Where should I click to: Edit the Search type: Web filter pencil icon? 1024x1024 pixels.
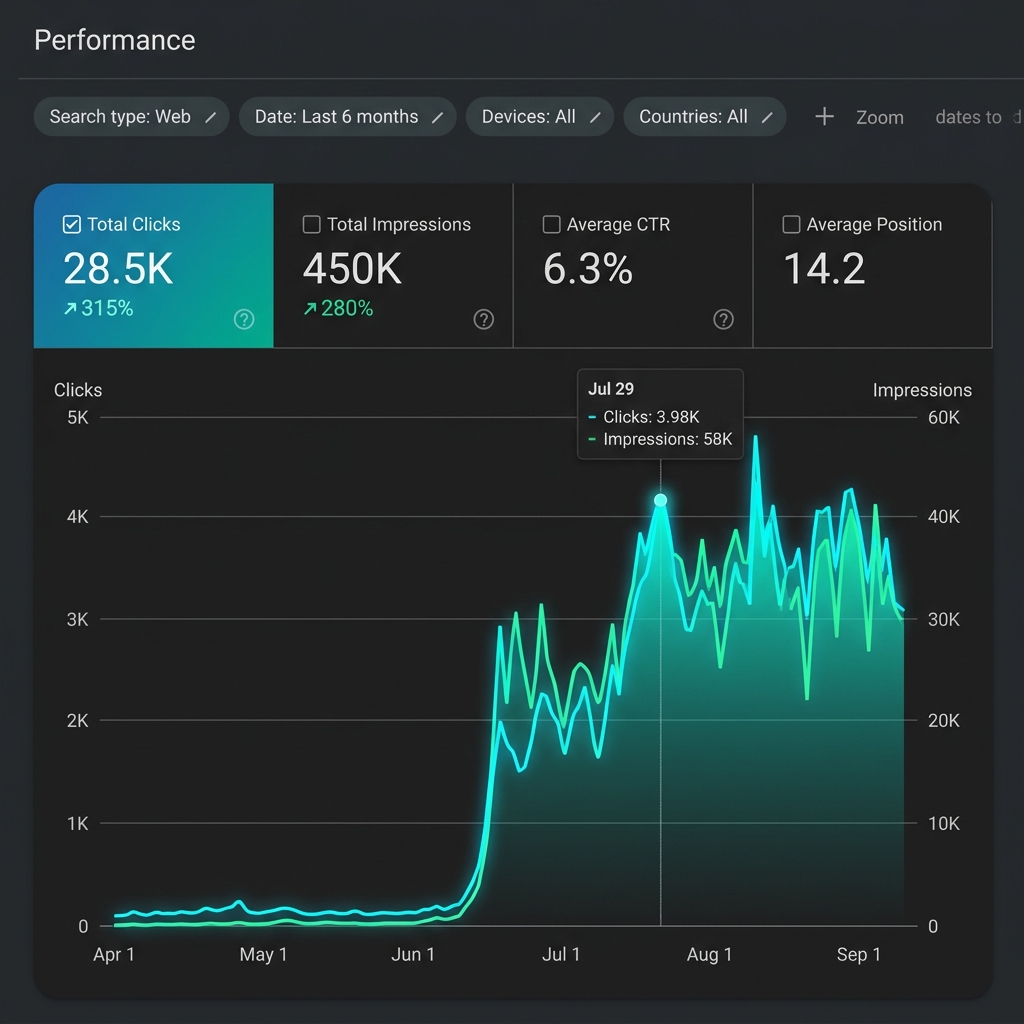coord(210,118)
